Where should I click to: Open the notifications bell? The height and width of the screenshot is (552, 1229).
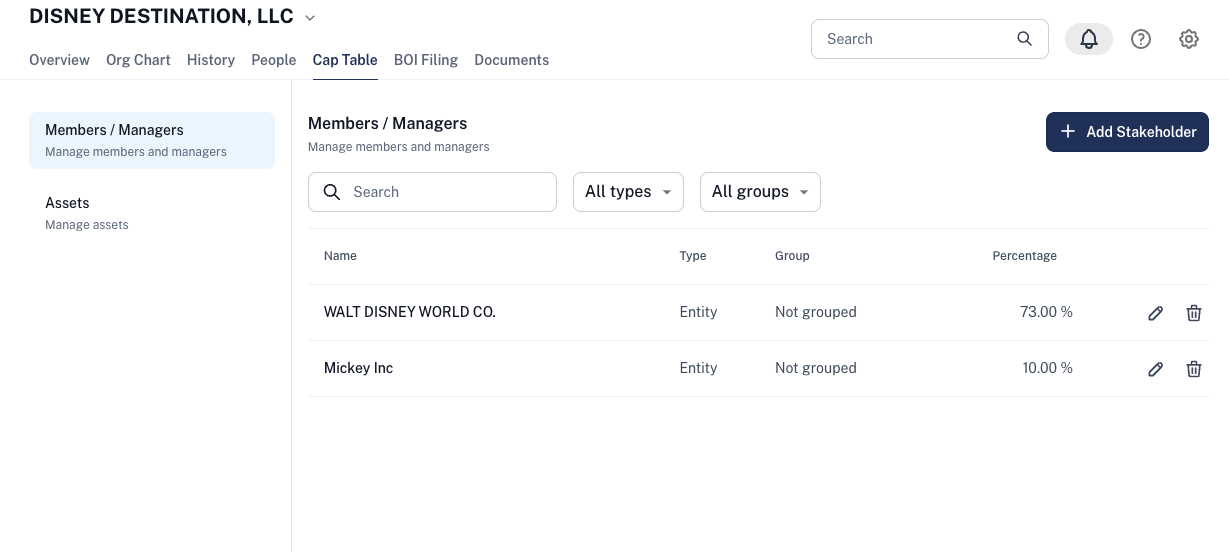1089,39
